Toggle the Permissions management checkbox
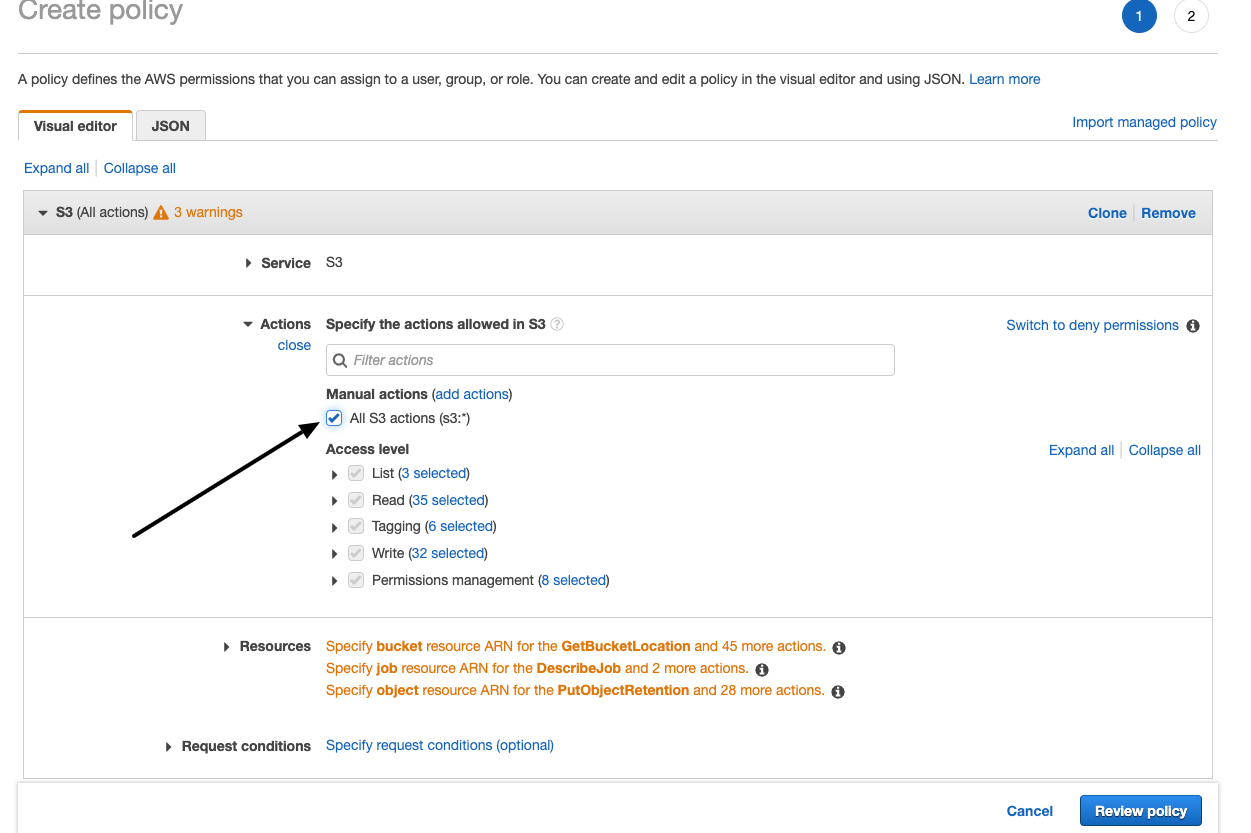Viewport: 1251px width, 833px height. [356, 580]
